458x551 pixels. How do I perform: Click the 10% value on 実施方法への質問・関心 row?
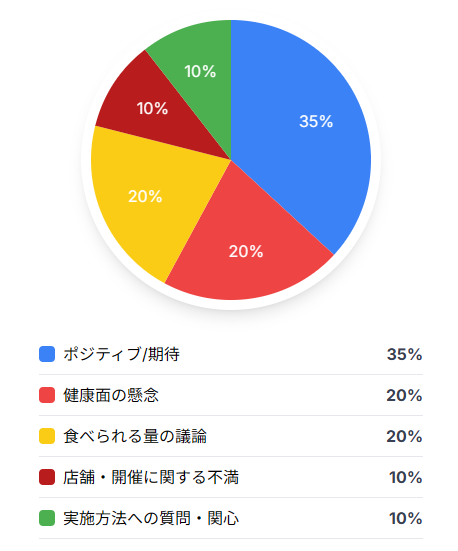click(406, 518)
